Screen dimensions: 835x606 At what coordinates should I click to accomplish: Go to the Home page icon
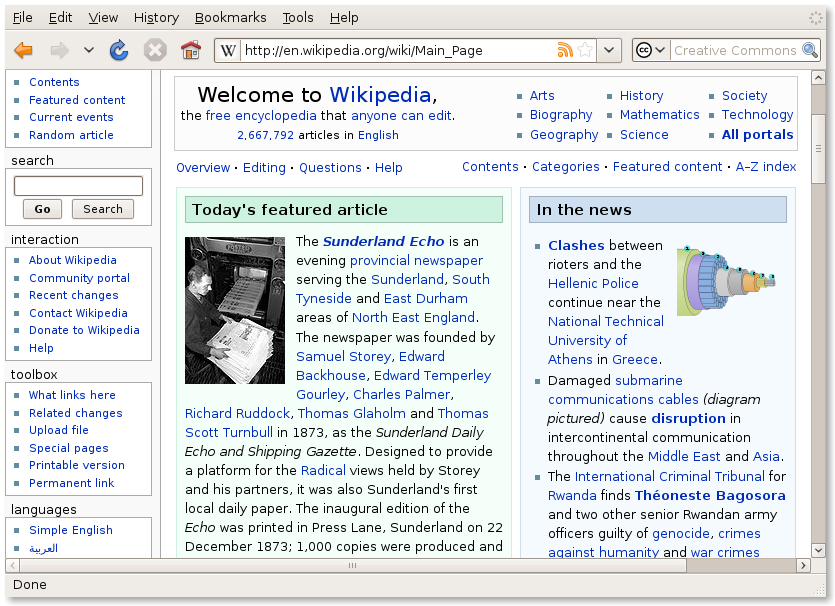(191, 51)
